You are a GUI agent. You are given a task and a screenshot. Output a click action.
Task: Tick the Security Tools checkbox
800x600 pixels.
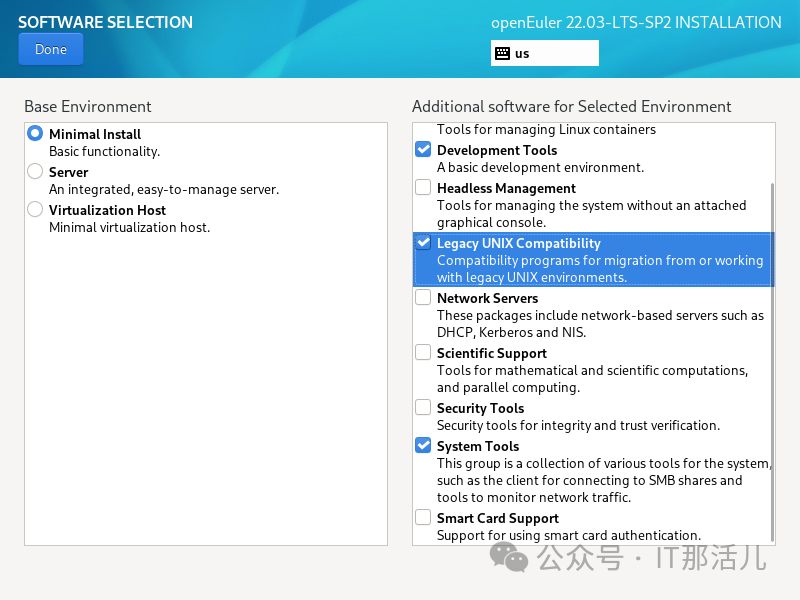[x=423, y=408]
